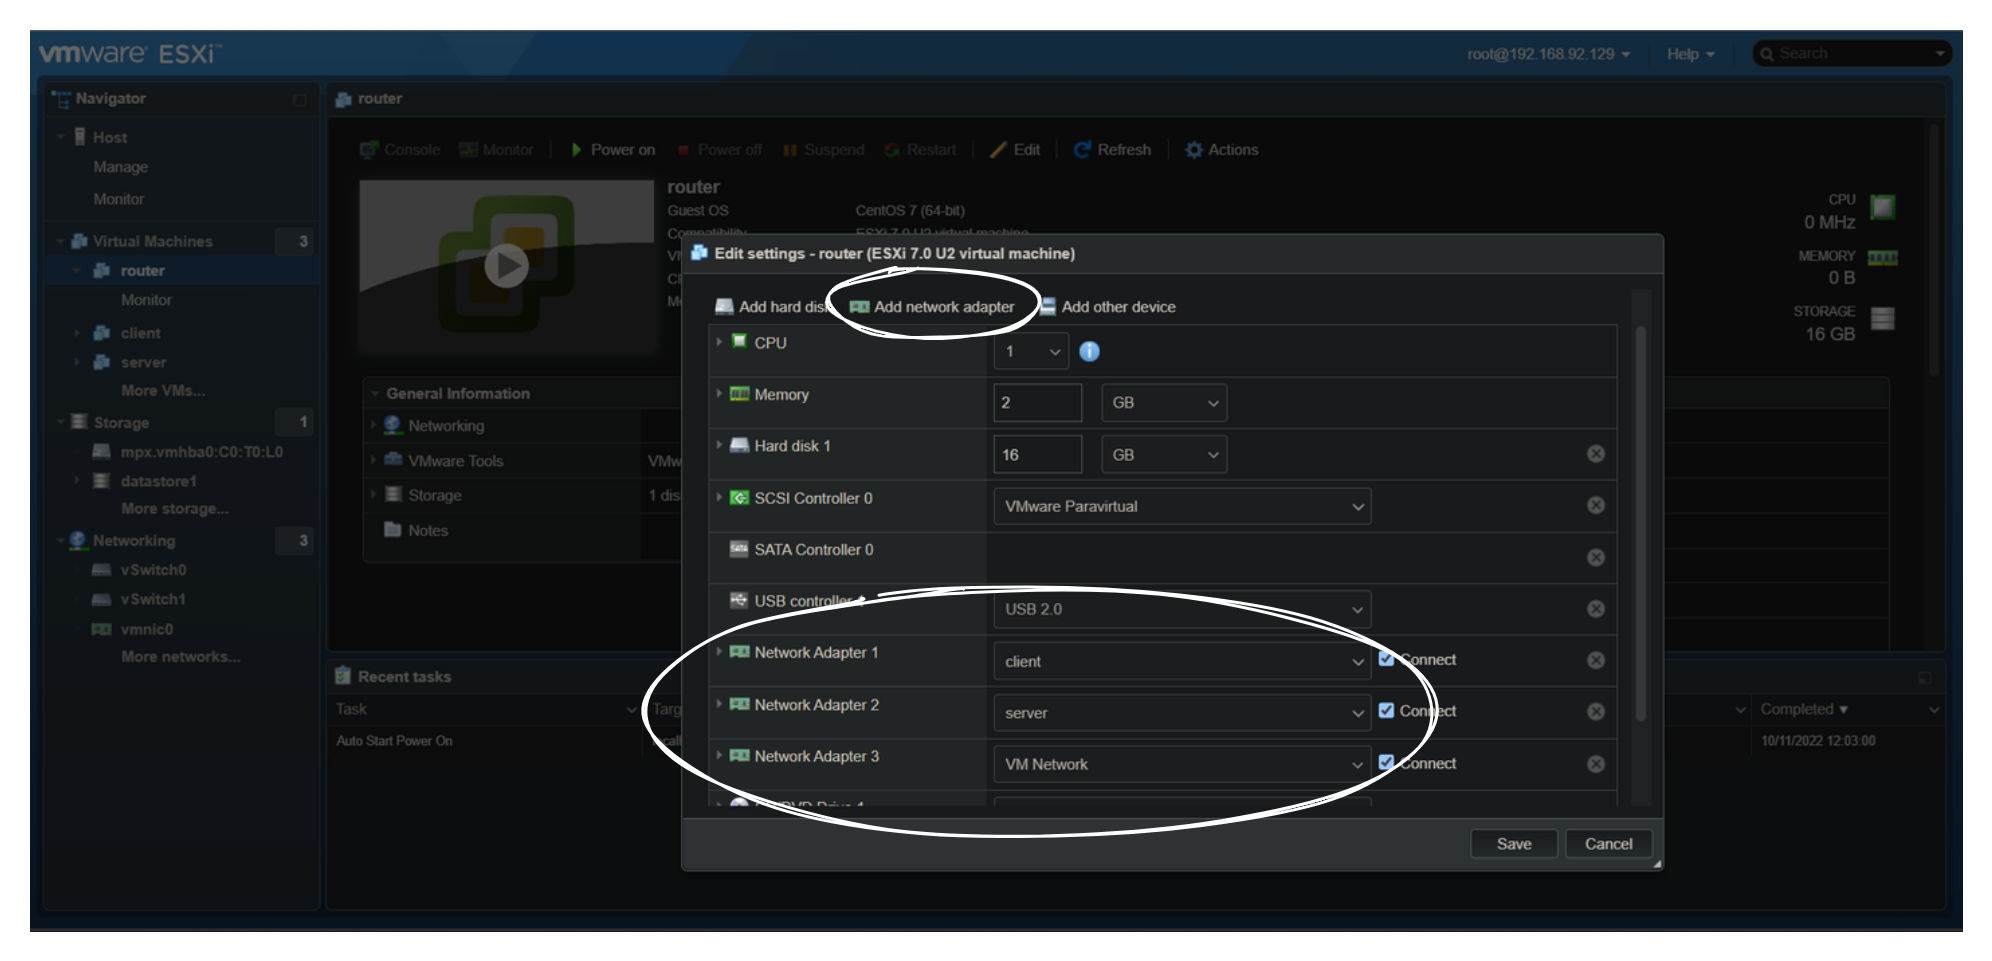
Task: Open the root user account menu
Action: click(1548, 54)
